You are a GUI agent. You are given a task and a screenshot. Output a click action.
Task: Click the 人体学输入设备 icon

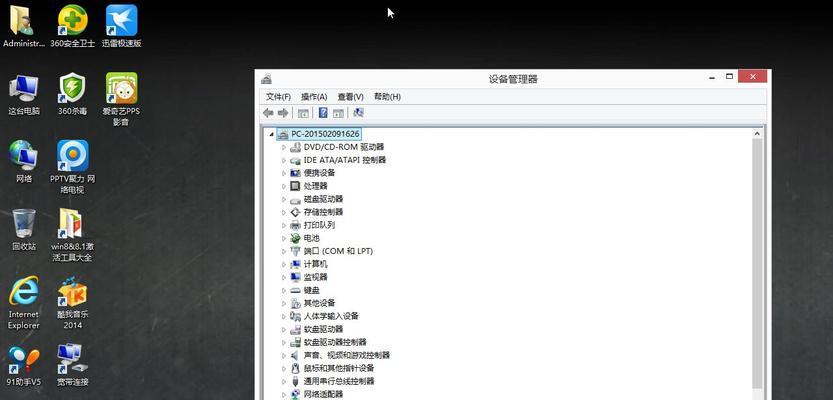click(x=295, y=316)
